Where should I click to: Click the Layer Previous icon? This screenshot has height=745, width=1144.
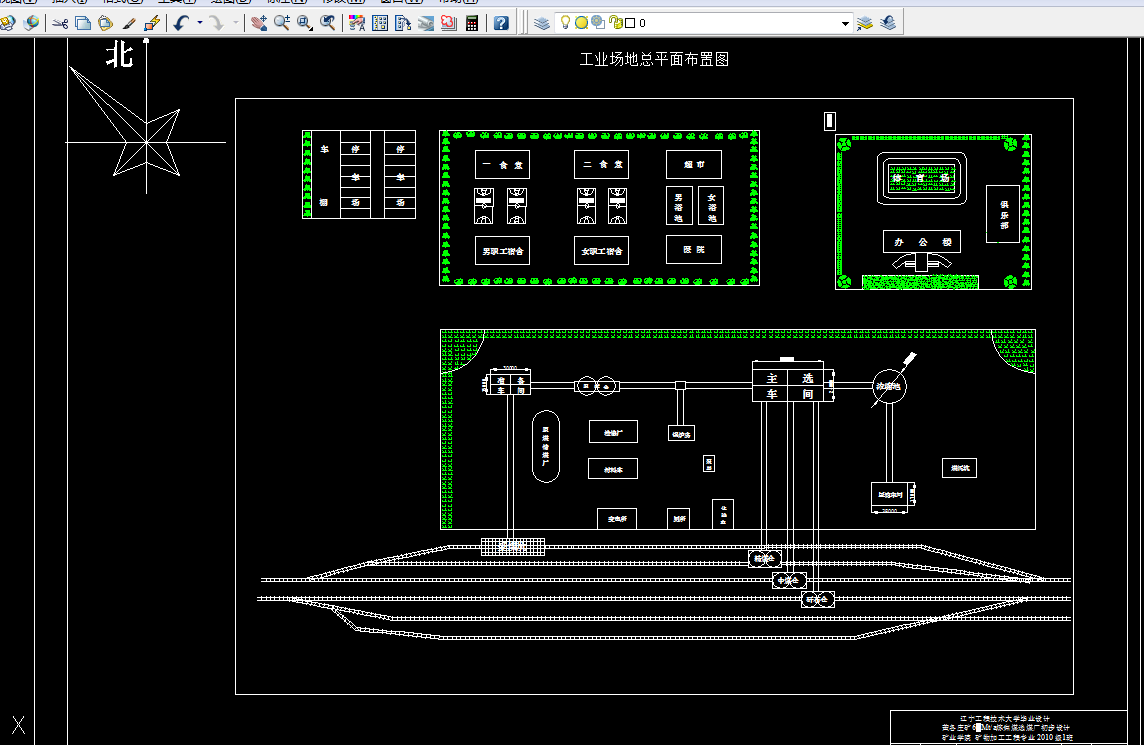(x=888, y=23)
